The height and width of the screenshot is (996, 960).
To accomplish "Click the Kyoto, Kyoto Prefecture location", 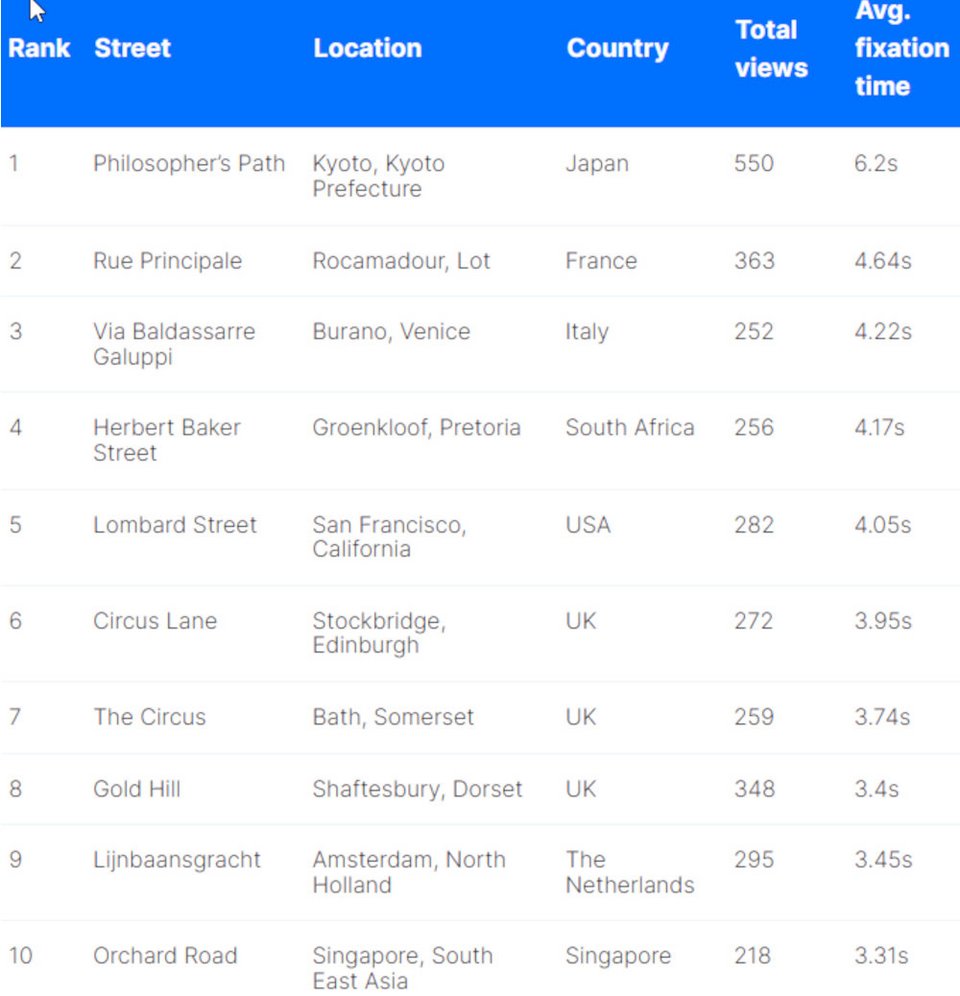I will click(x=378, y=176).
